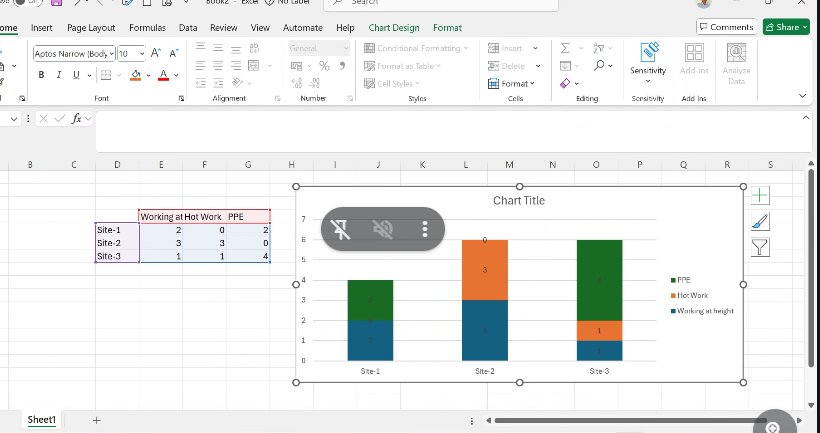This screenshot has width=820, height=433.
Task: Click the Sensitivity icon in ribbon
Action: 648,52
